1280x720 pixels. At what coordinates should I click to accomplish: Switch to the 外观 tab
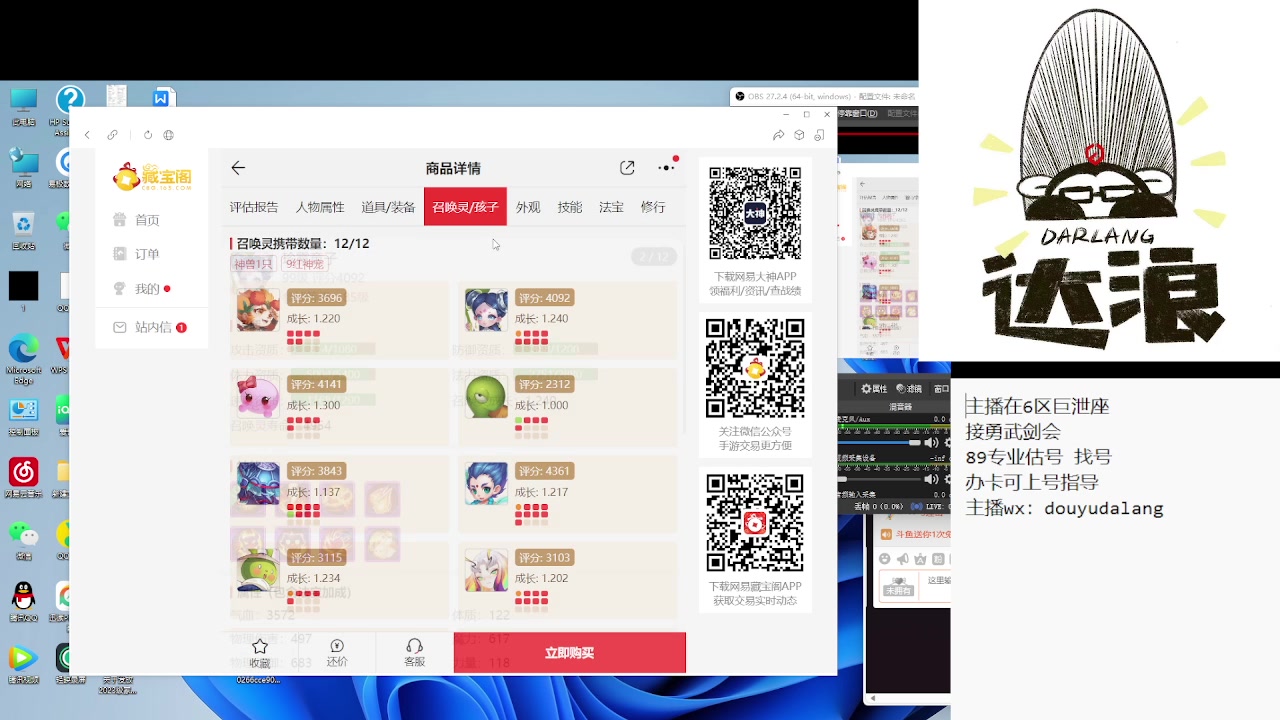(528, 207)
